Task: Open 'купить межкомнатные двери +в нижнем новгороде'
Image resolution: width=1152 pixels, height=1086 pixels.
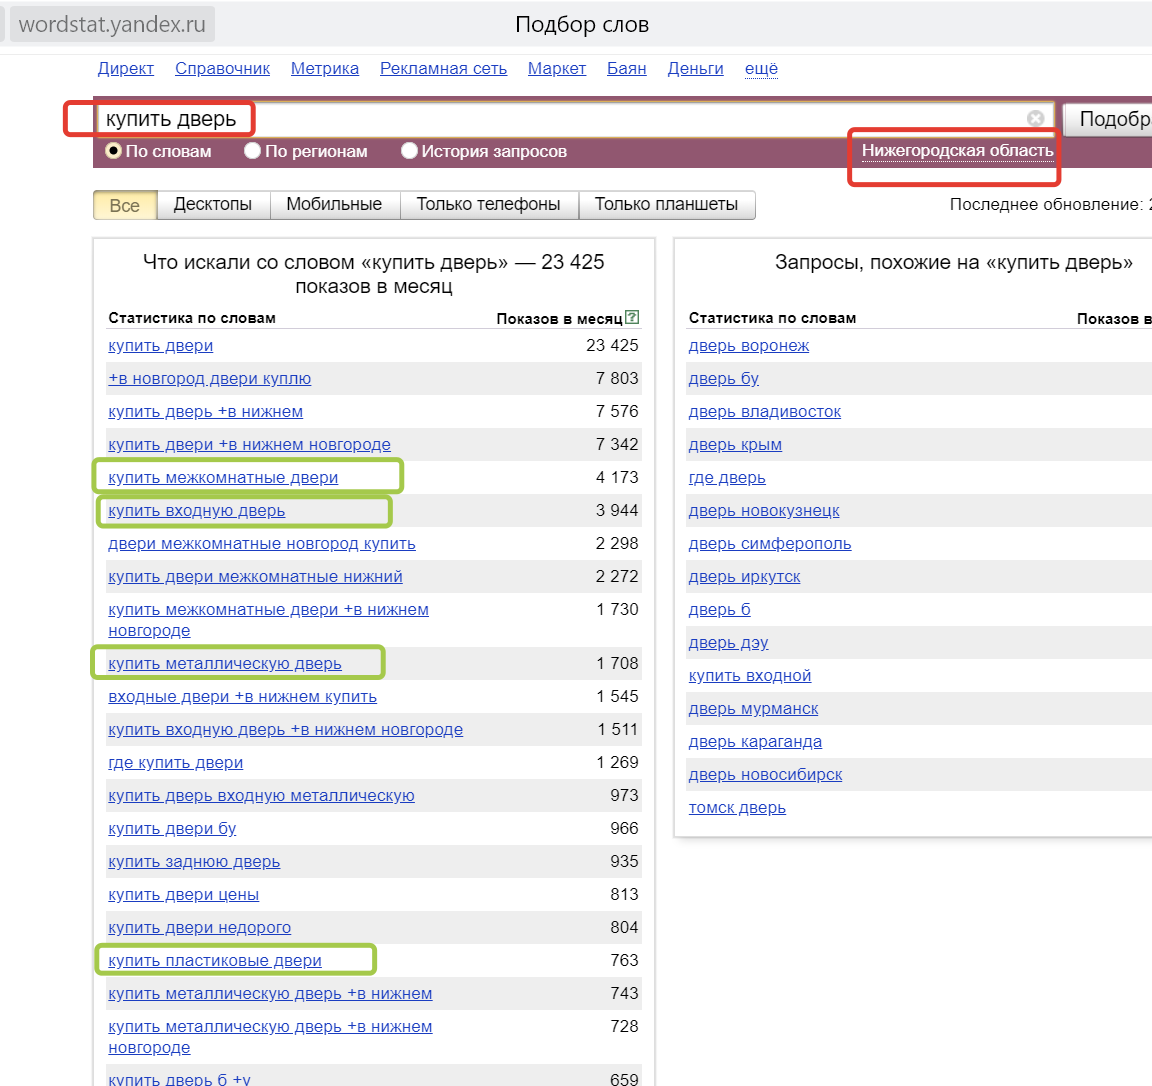Action: 268,619
